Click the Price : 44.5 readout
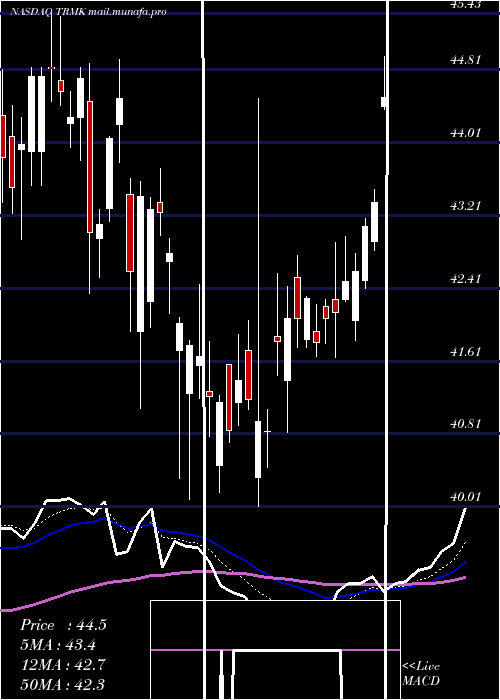 click(63, 625)
